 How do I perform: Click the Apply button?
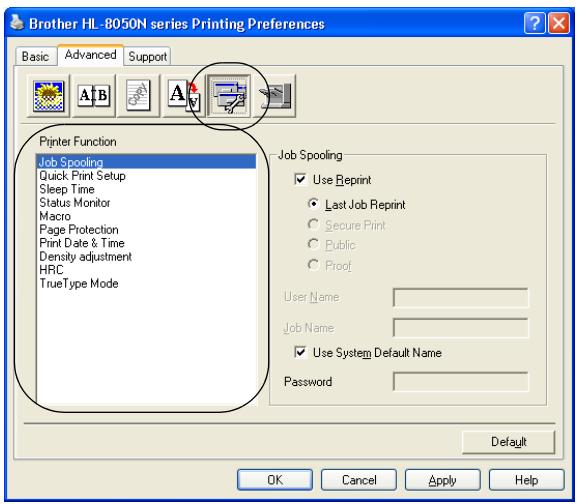point(443,480)
